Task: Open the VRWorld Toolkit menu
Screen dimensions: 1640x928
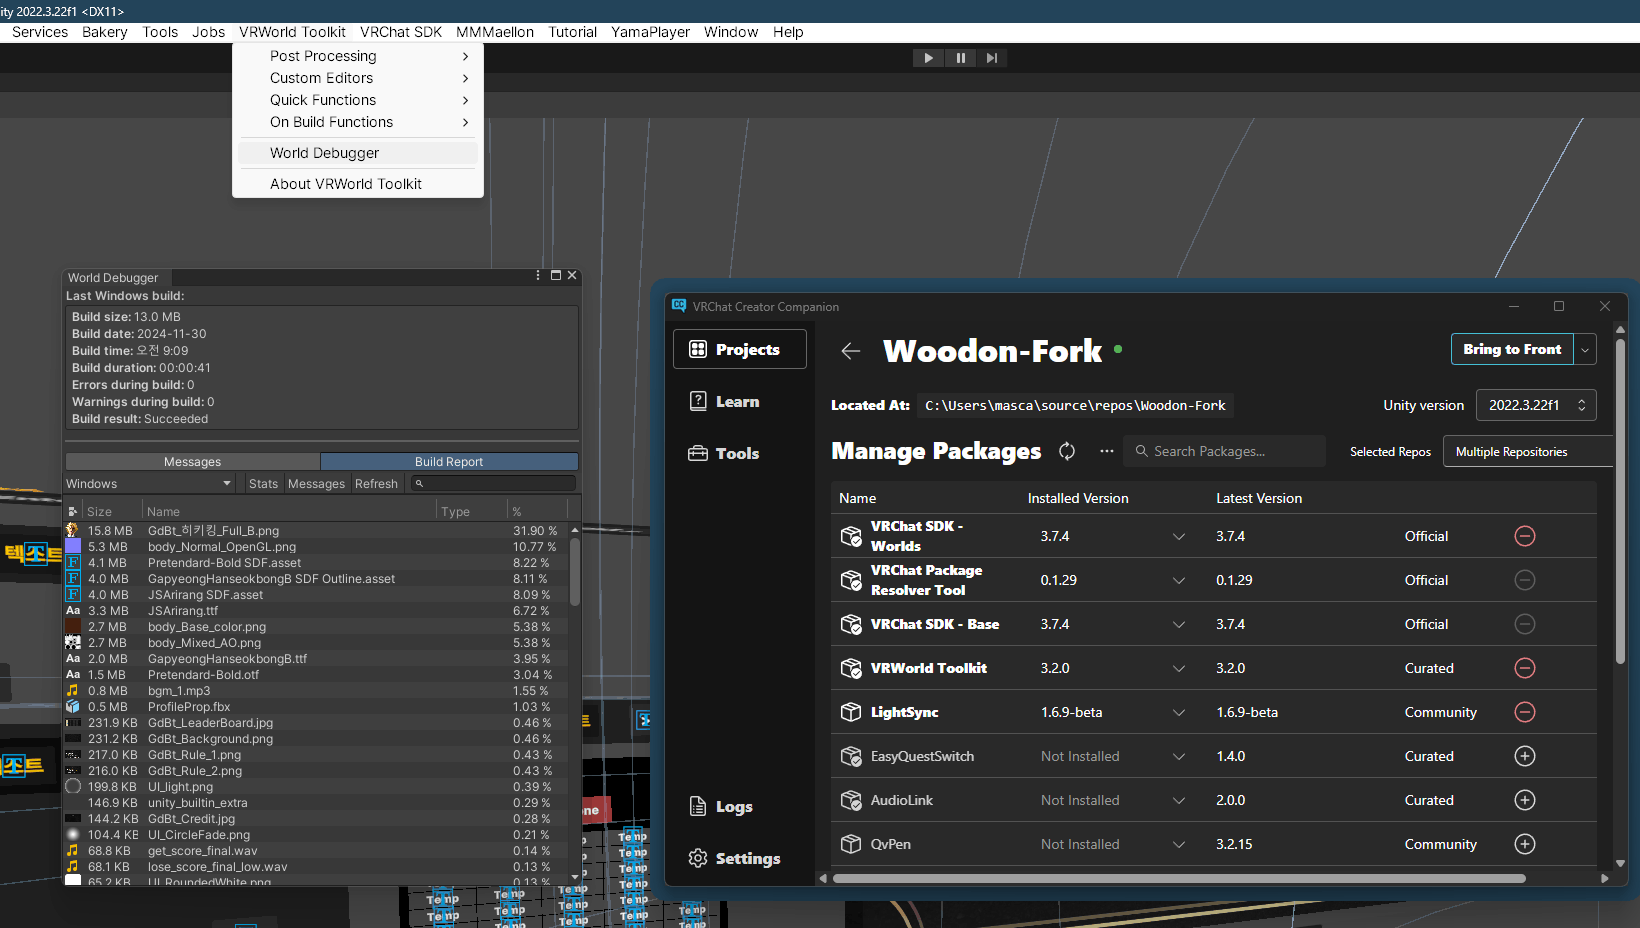Action: tap(292, 32)
